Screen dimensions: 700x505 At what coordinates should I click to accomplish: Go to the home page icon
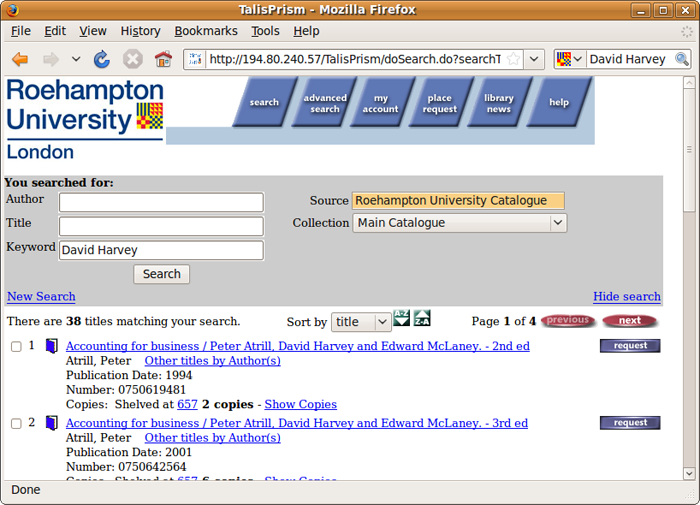point(163,59)
